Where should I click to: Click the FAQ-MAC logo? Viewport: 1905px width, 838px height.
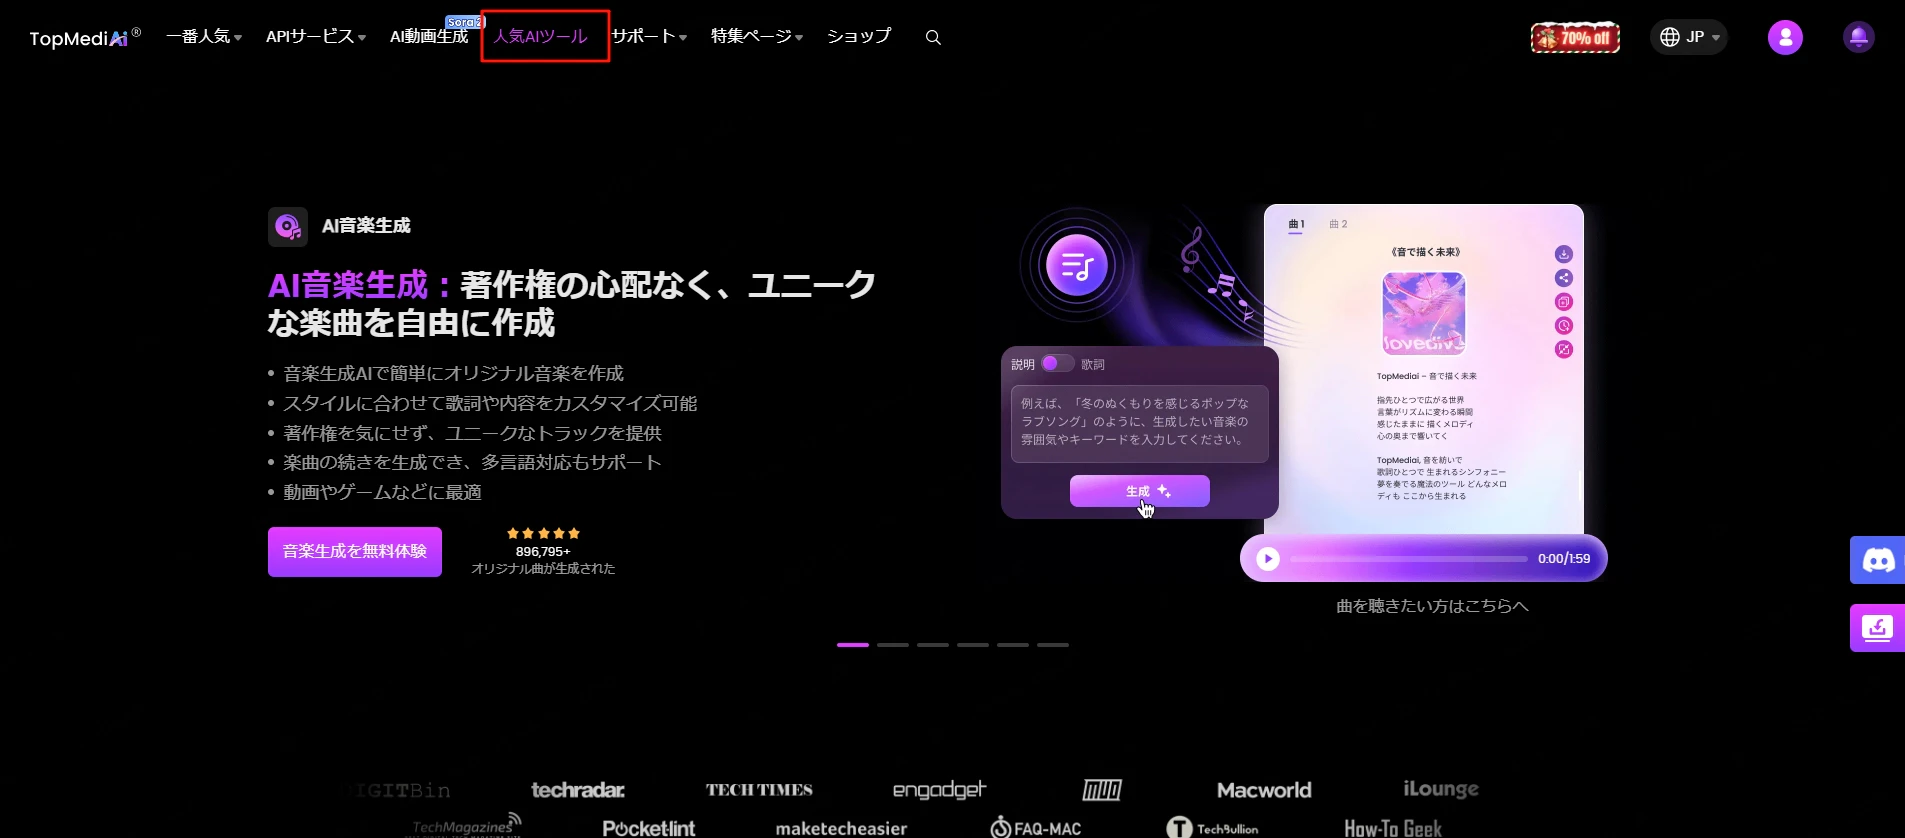pyautogui.click(x=1036, y=827)
